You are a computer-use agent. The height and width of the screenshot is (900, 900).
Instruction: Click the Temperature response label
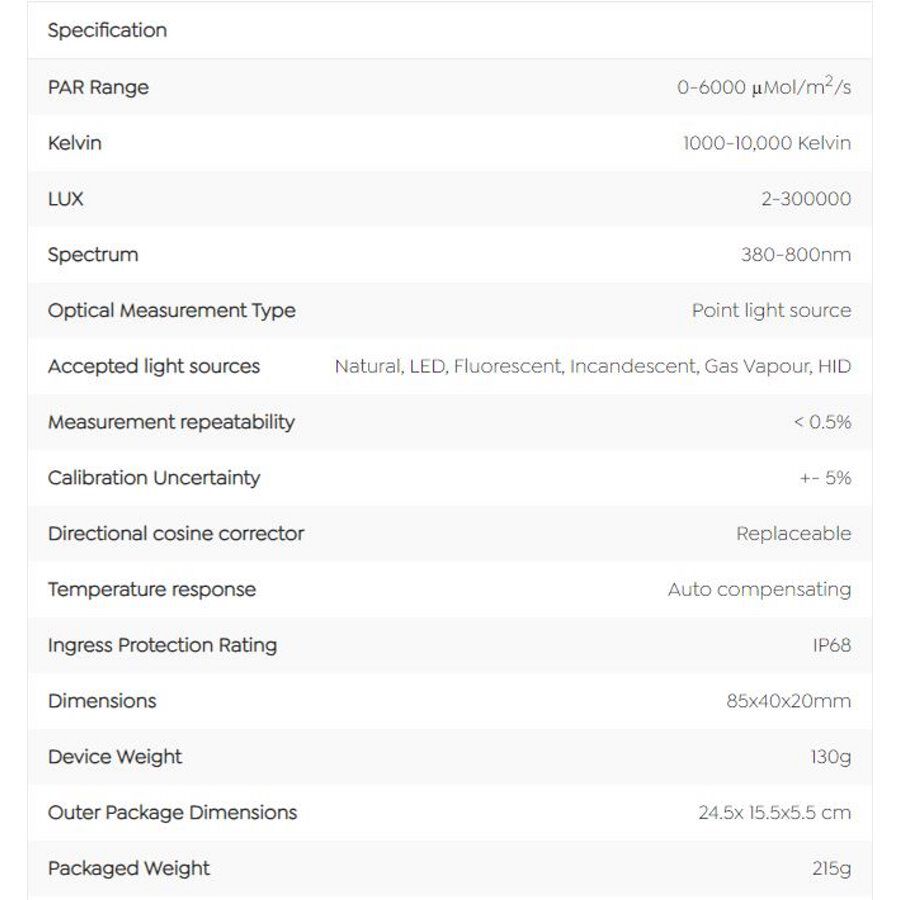(152, 590)
